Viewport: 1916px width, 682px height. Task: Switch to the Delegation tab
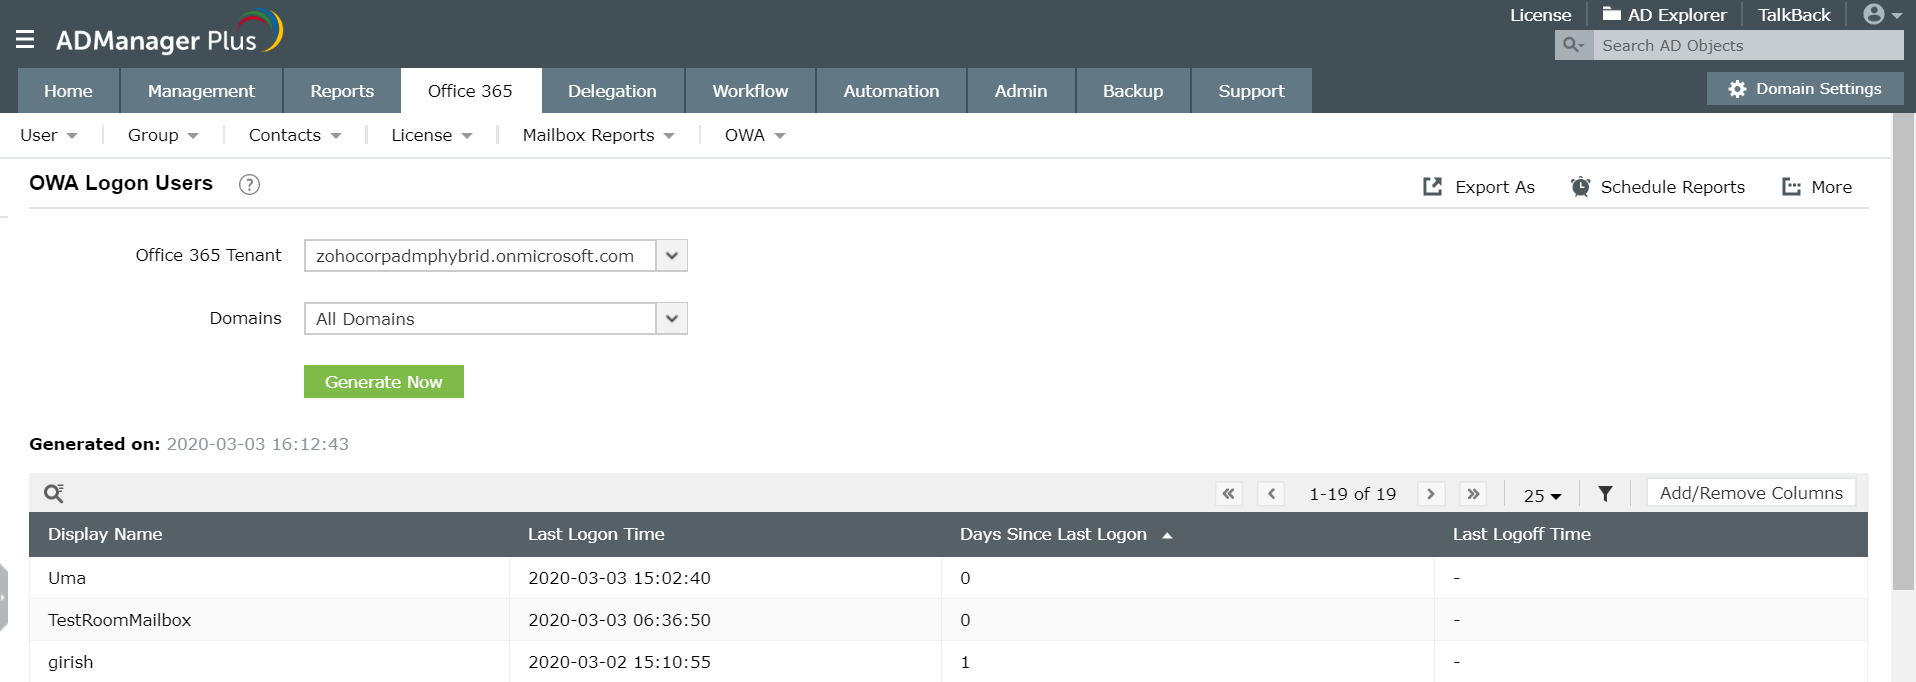[x=612, y=91]
